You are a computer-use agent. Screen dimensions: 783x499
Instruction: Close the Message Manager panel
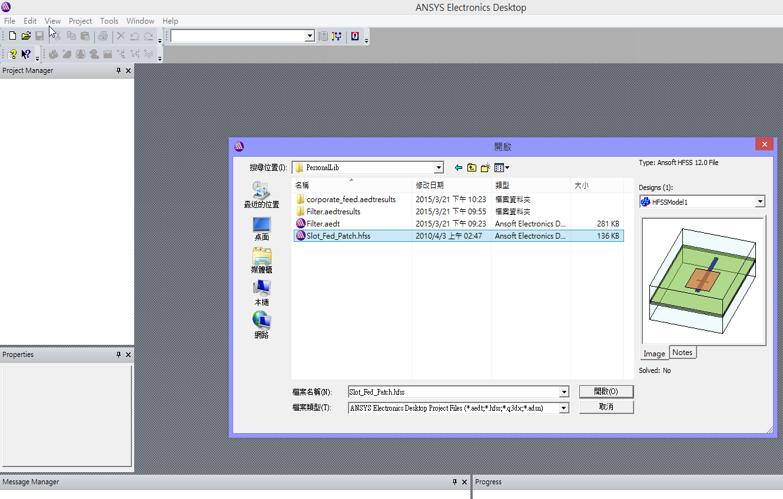[464, 482]
